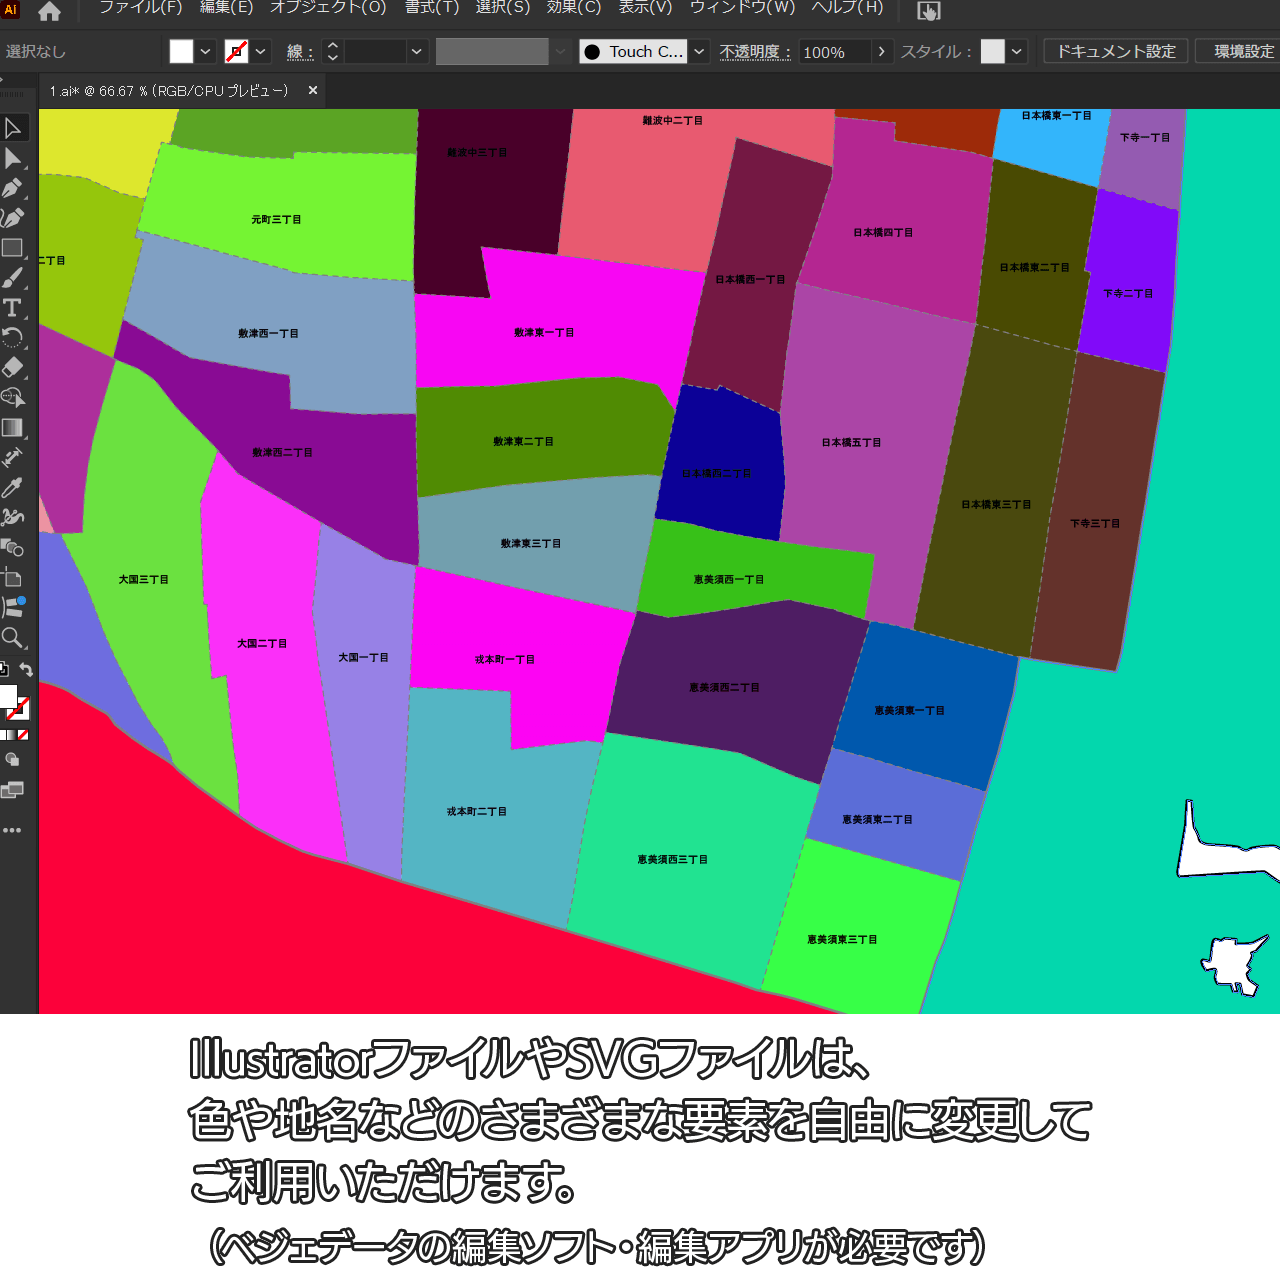Expand the fill color dropdown

206,52
